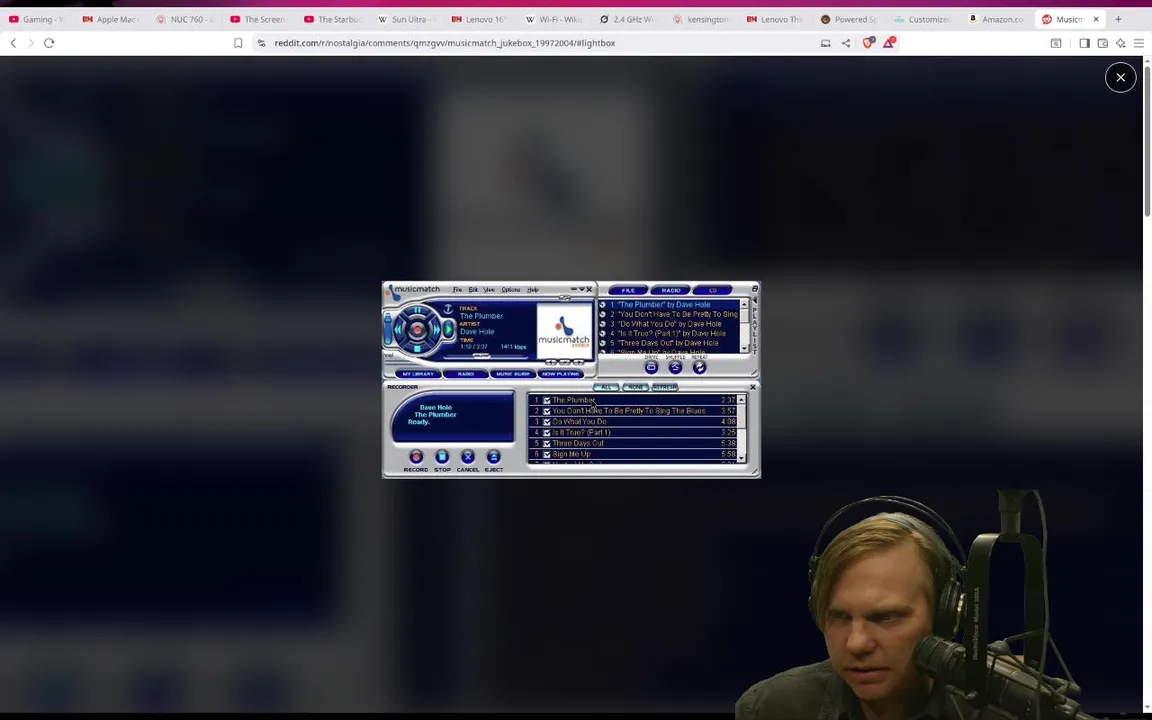The image size is (1152, 720).
Task: Click the Drive icon below playlist
Action: (x=651, y=367)
